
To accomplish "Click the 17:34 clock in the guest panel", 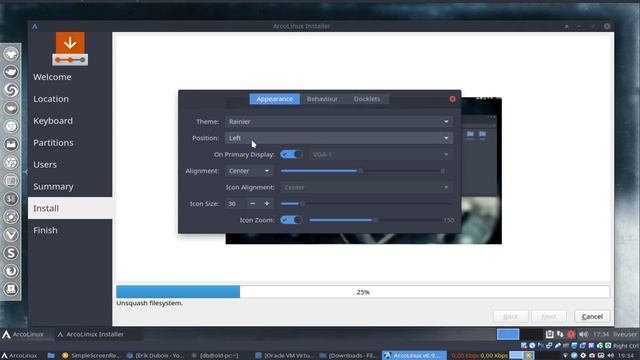I will 601,334.
